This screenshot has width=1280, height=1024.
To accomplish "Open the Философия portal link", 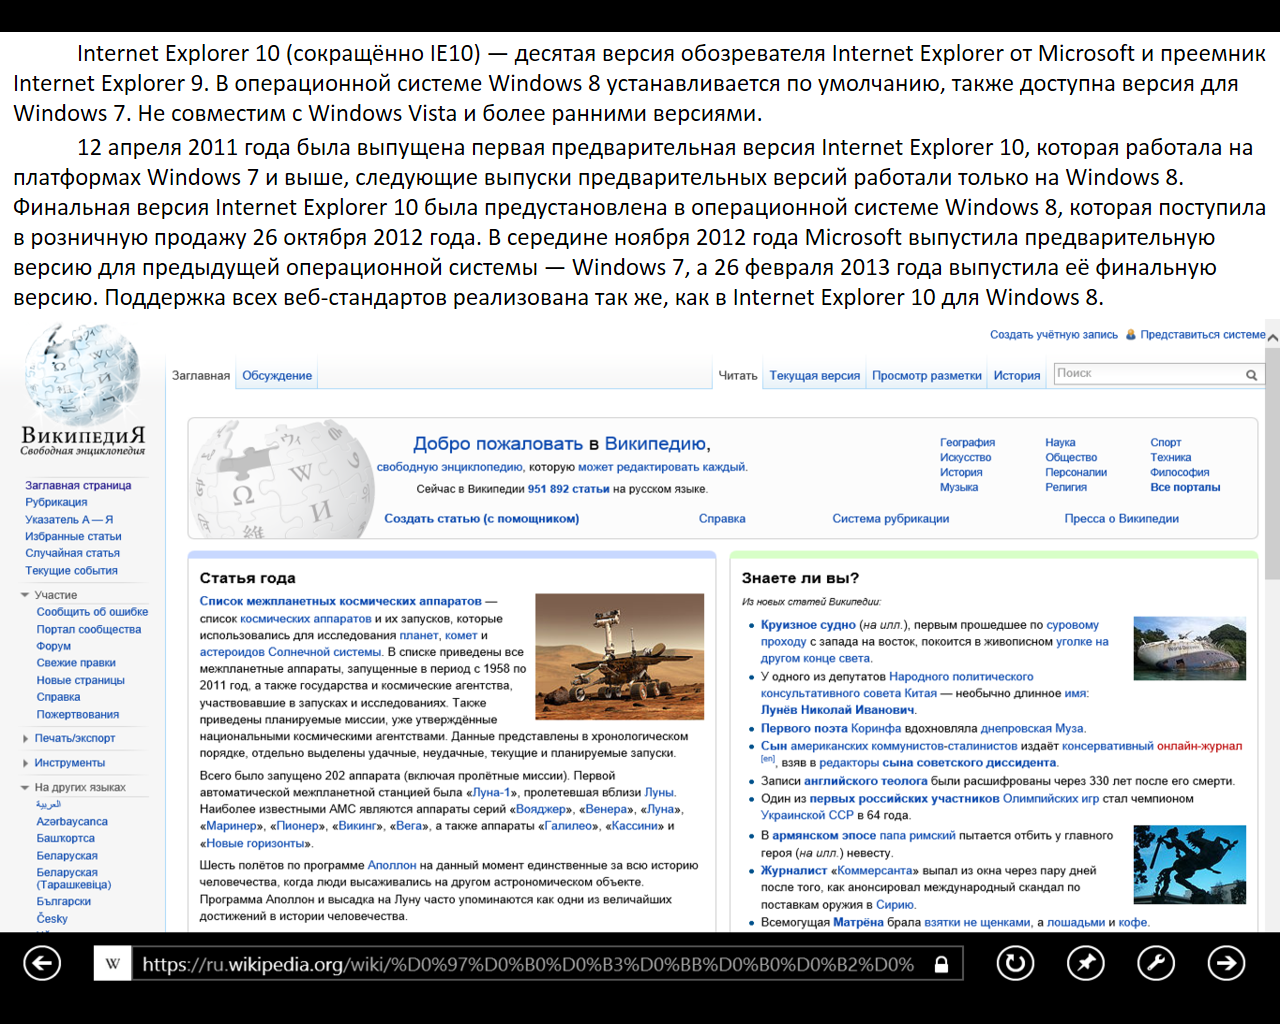I will pos(1180,473).
